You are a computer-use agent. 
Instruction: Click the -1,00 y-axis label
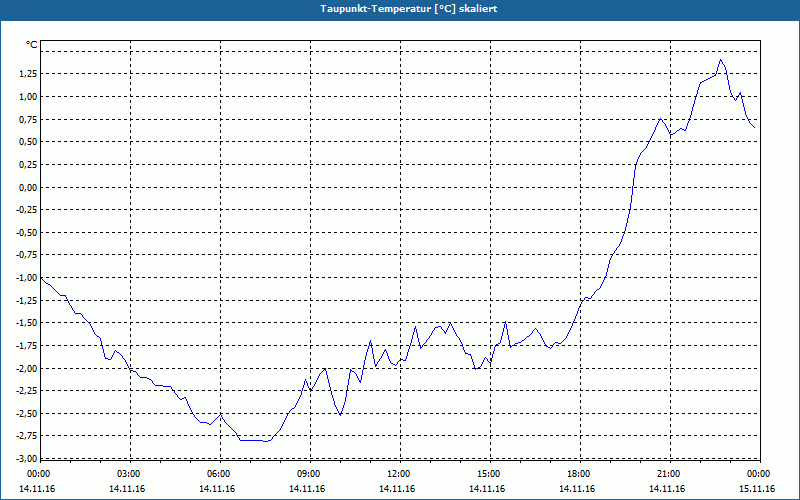27,278
